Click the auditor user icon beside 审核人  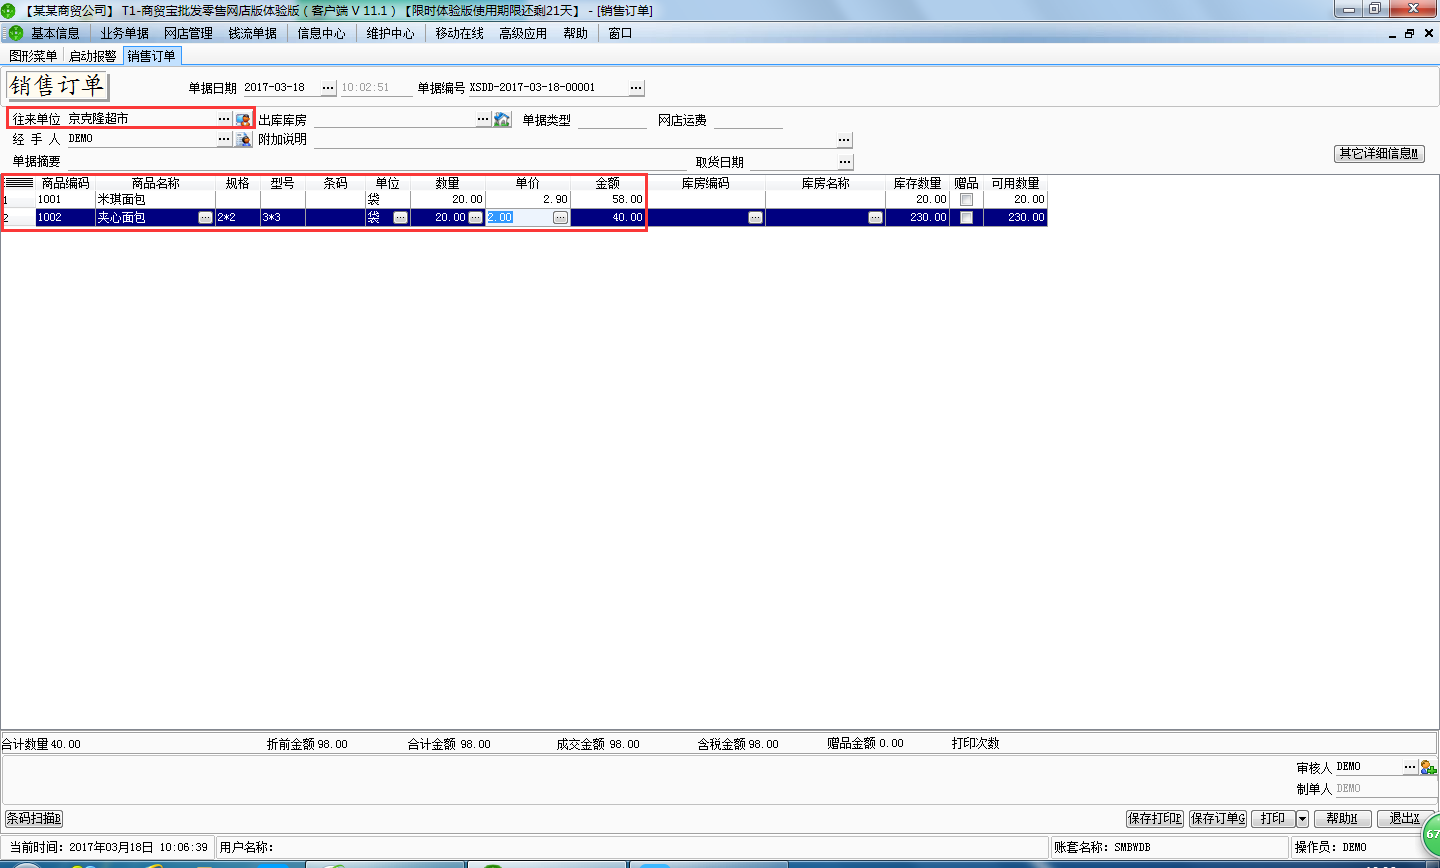(1428, 767)
